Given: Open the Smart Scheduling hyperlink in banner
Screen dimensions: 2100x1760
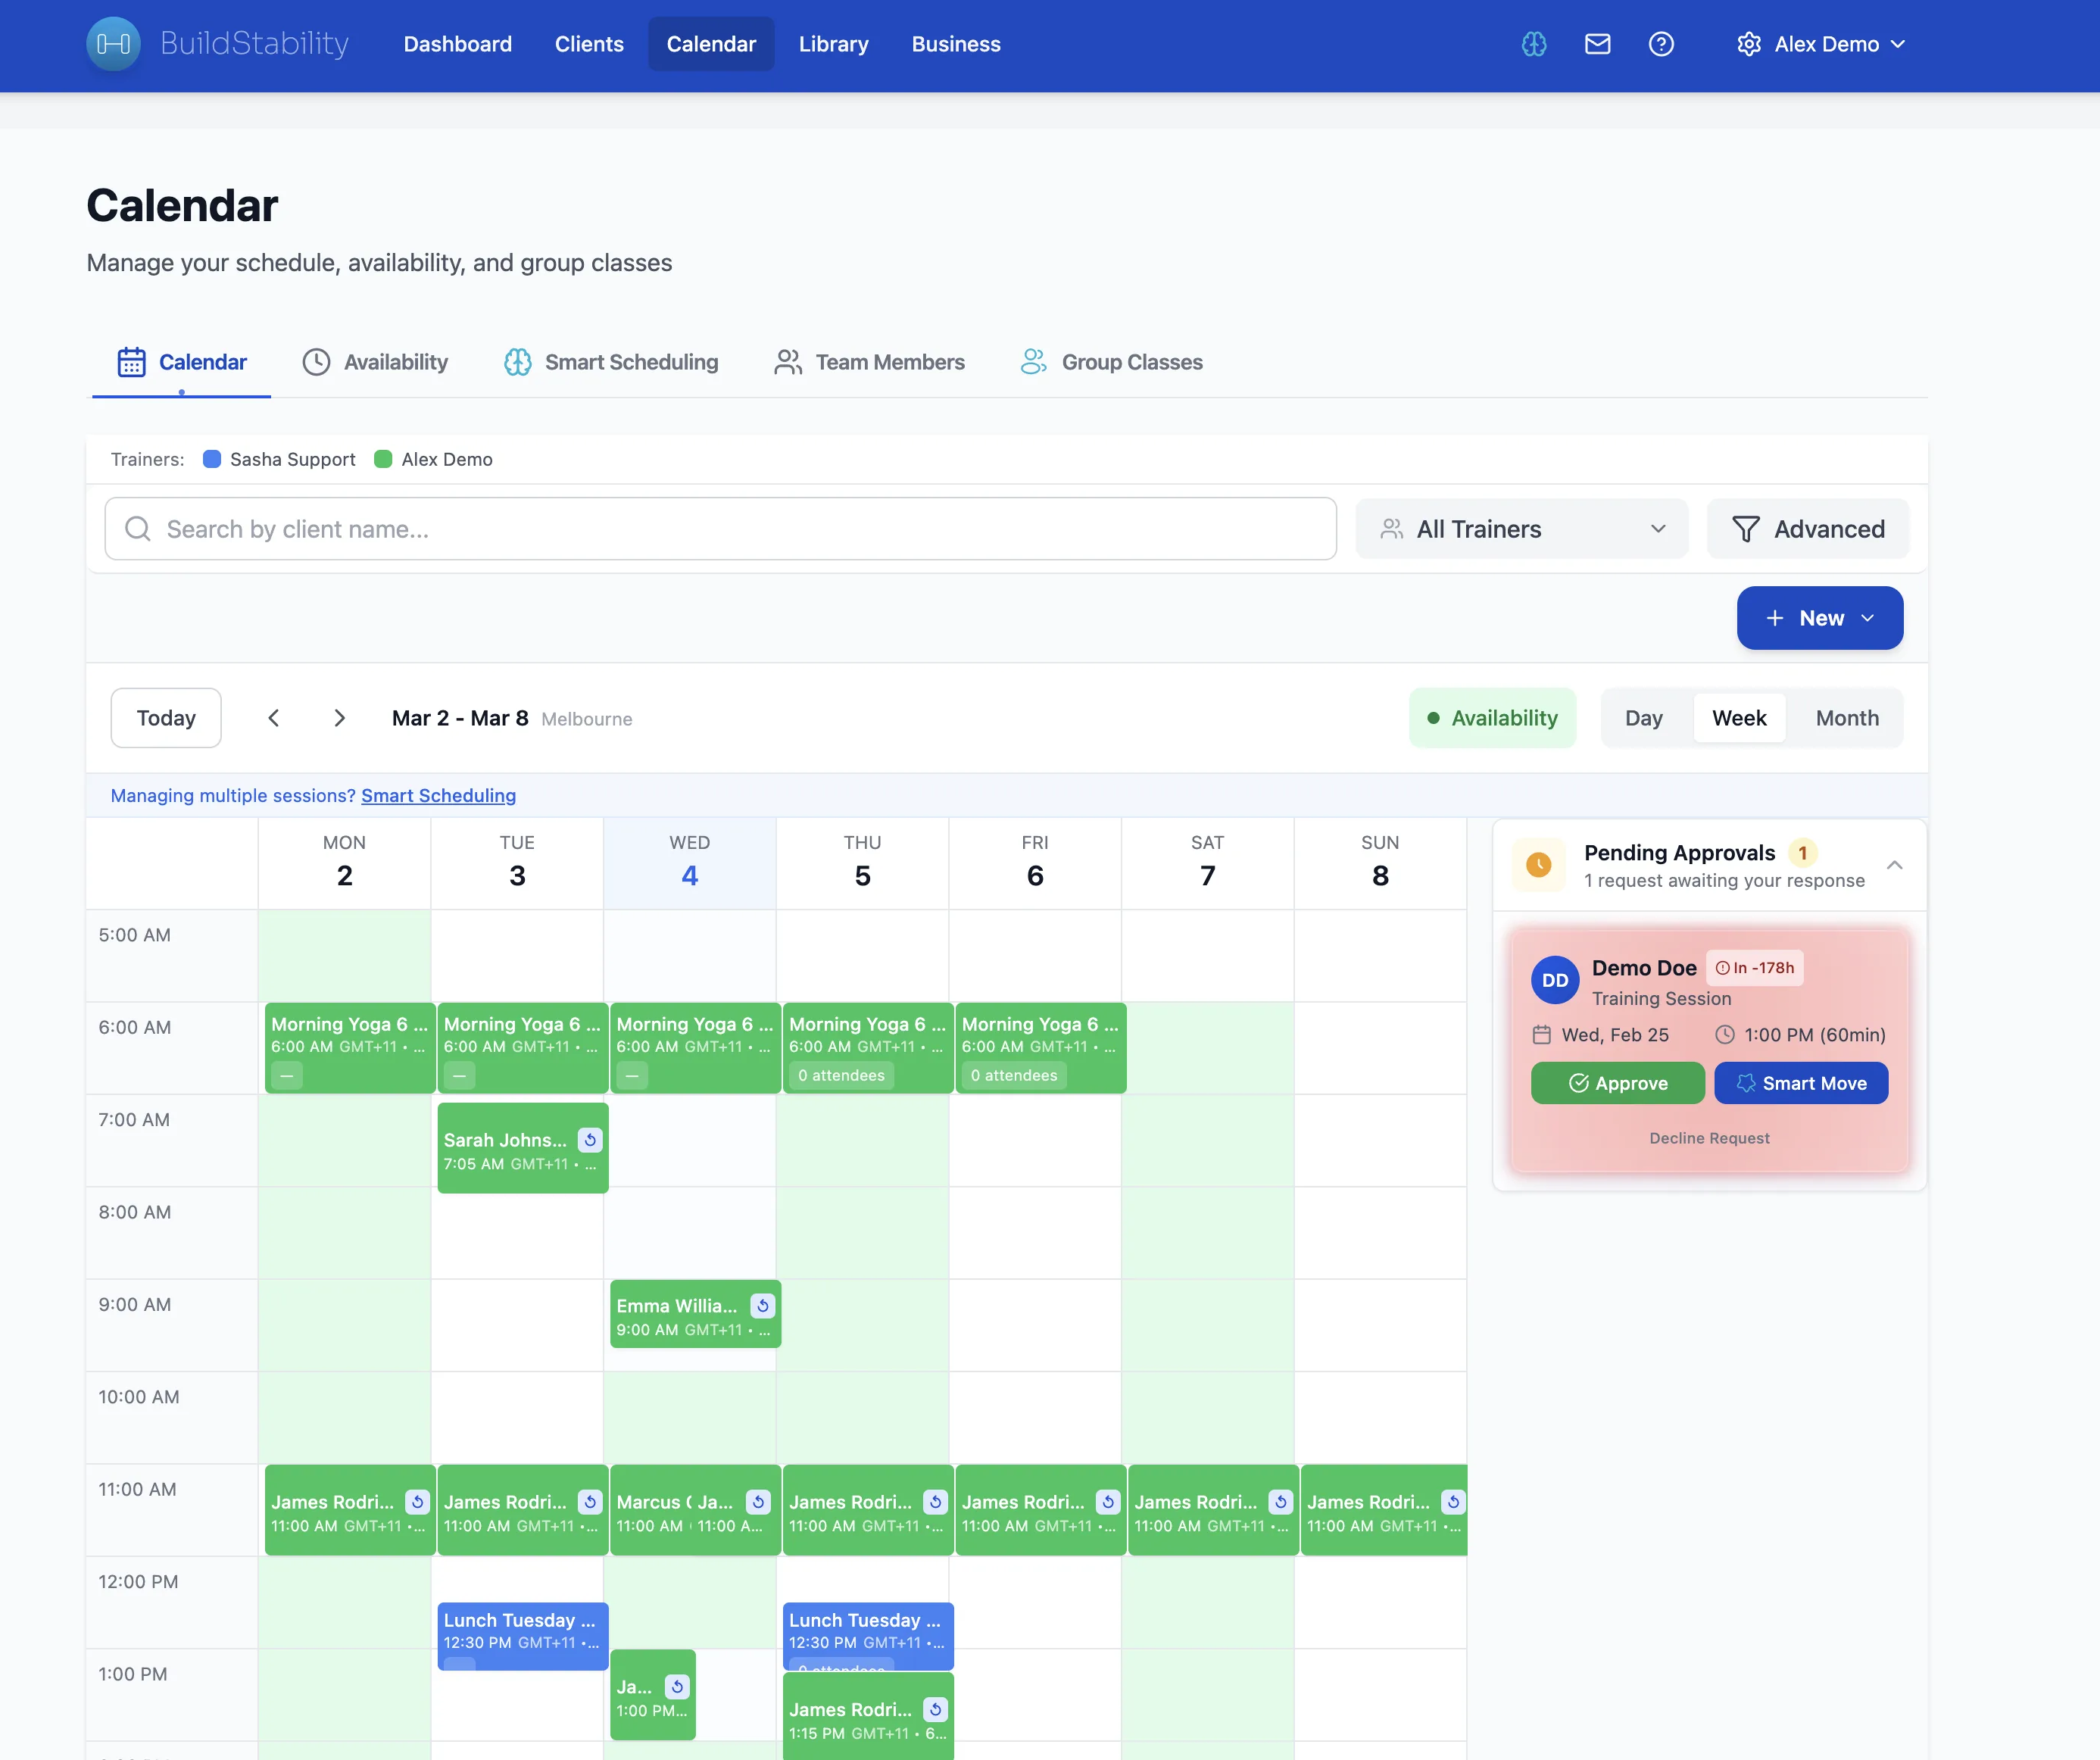Looking at the screenshot, I should (438, 796).
